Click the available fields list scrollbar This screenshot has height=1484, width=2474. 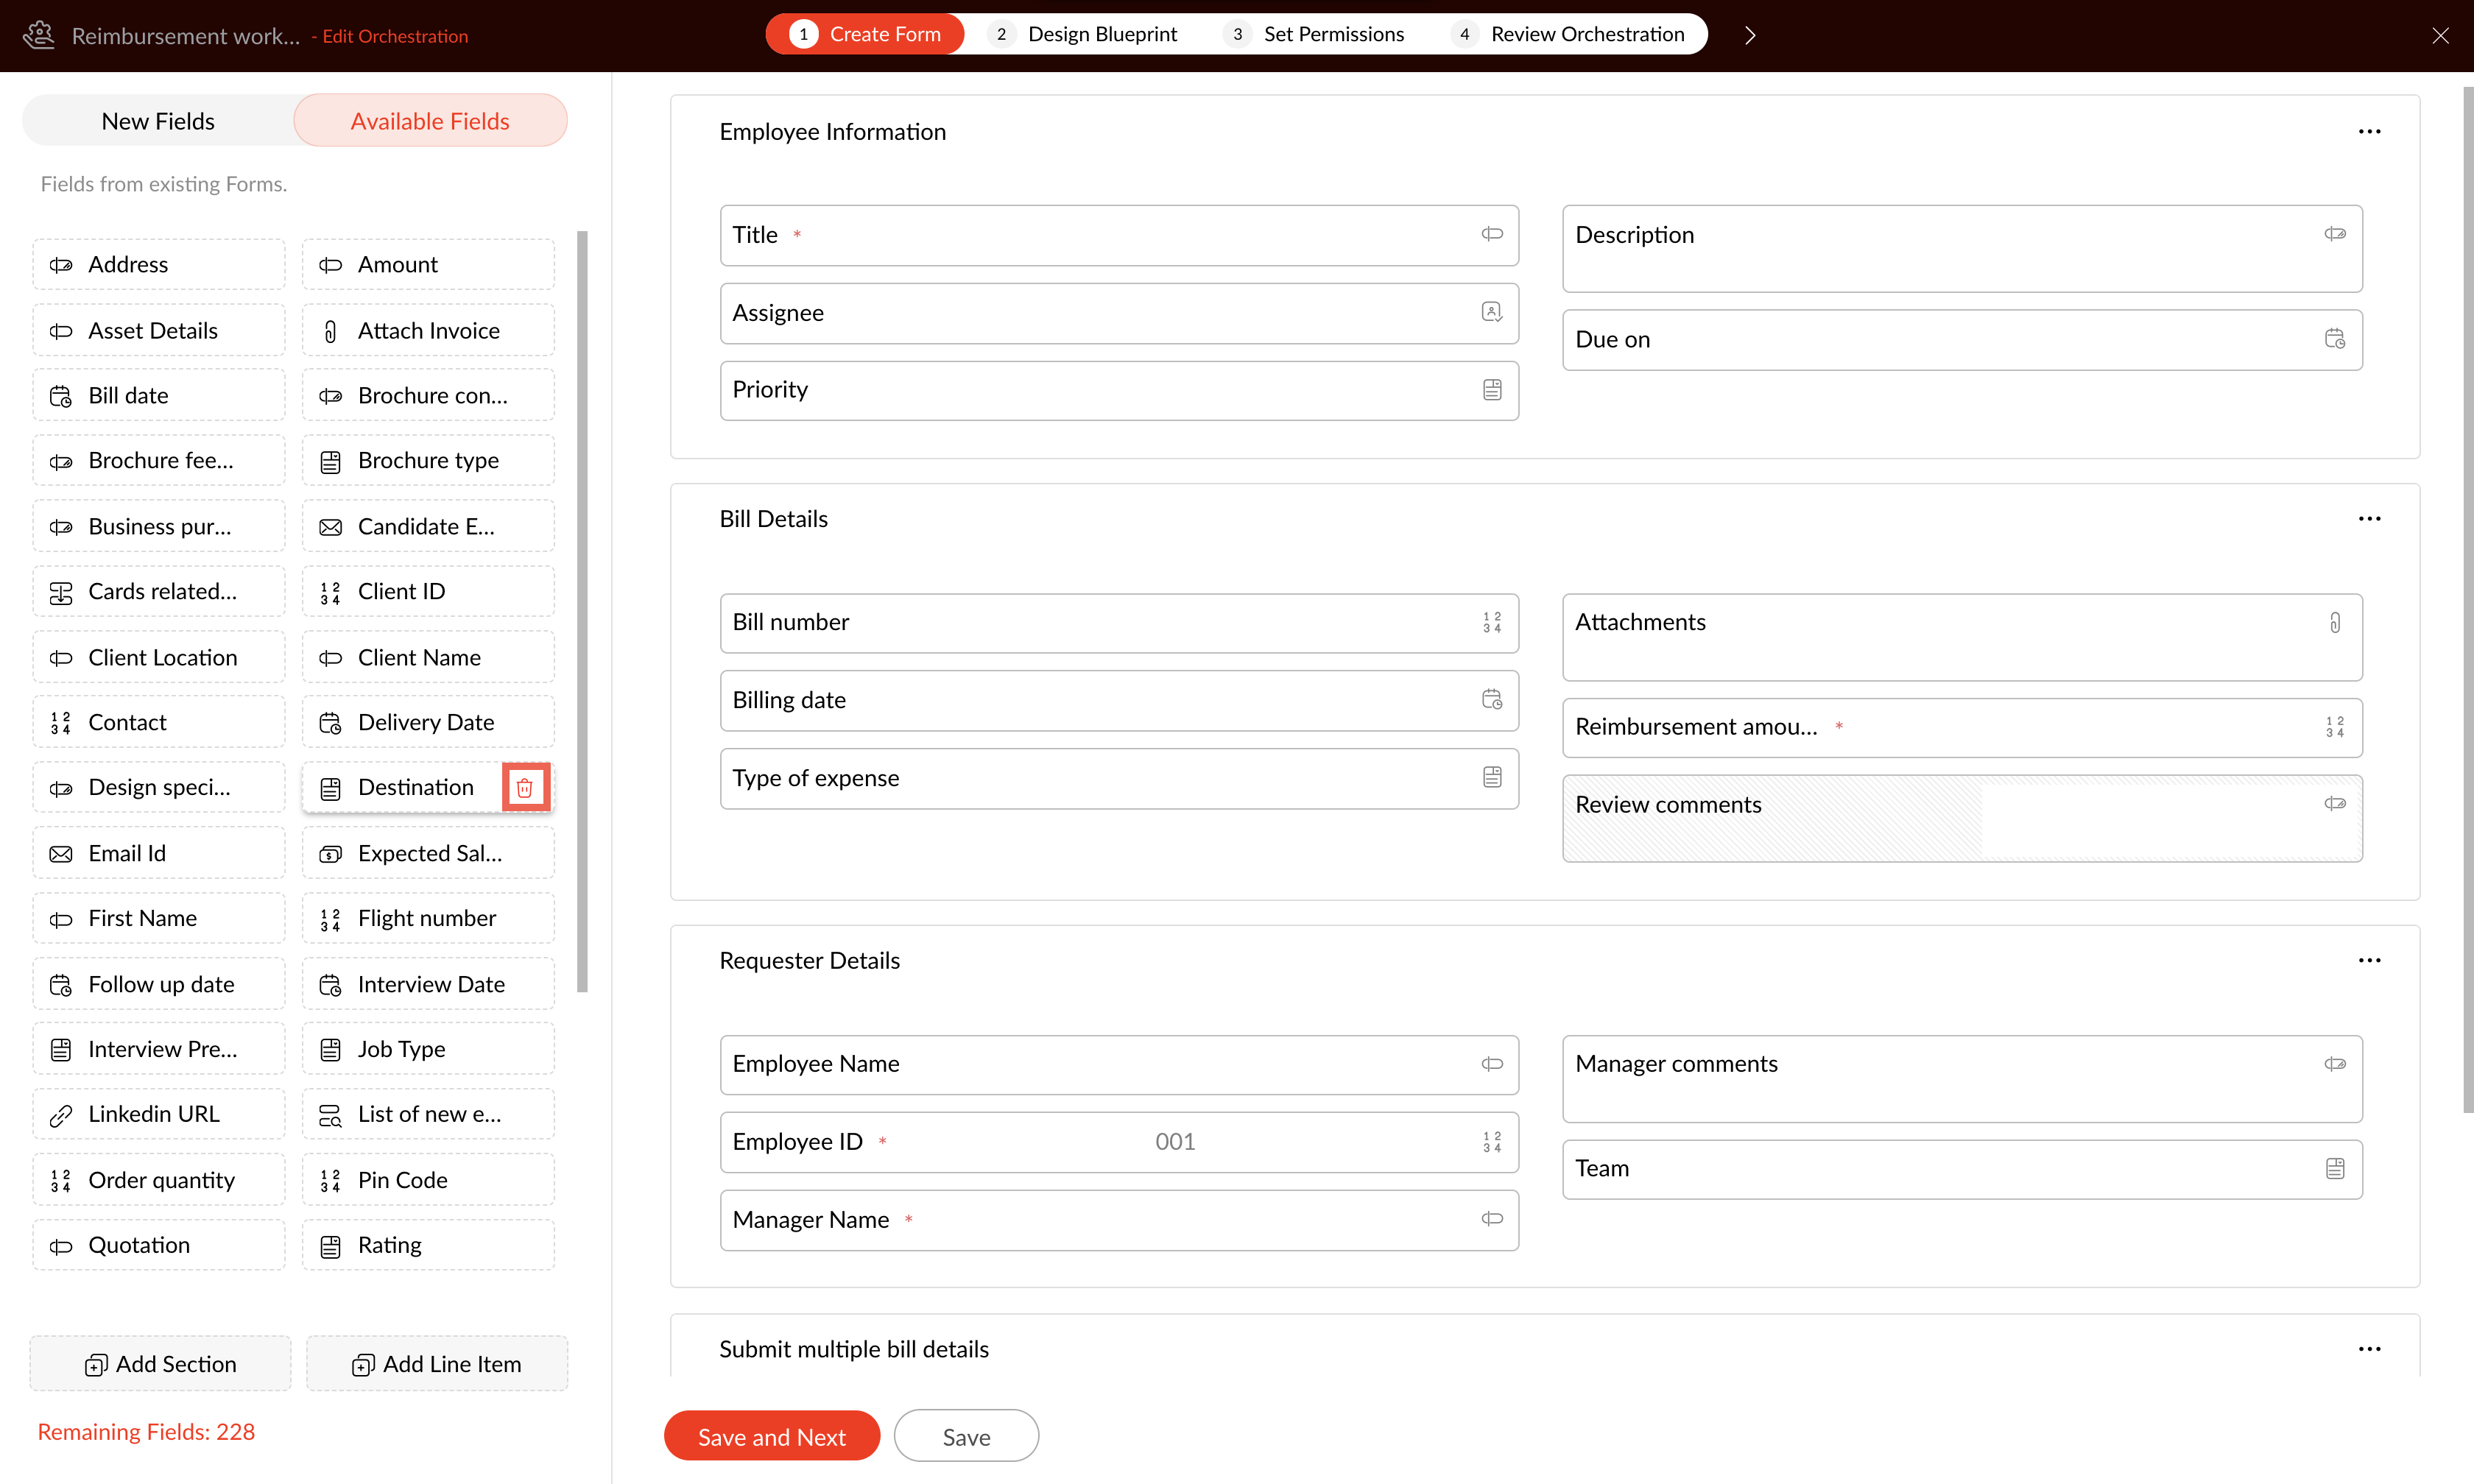click(x=582, y=610)
